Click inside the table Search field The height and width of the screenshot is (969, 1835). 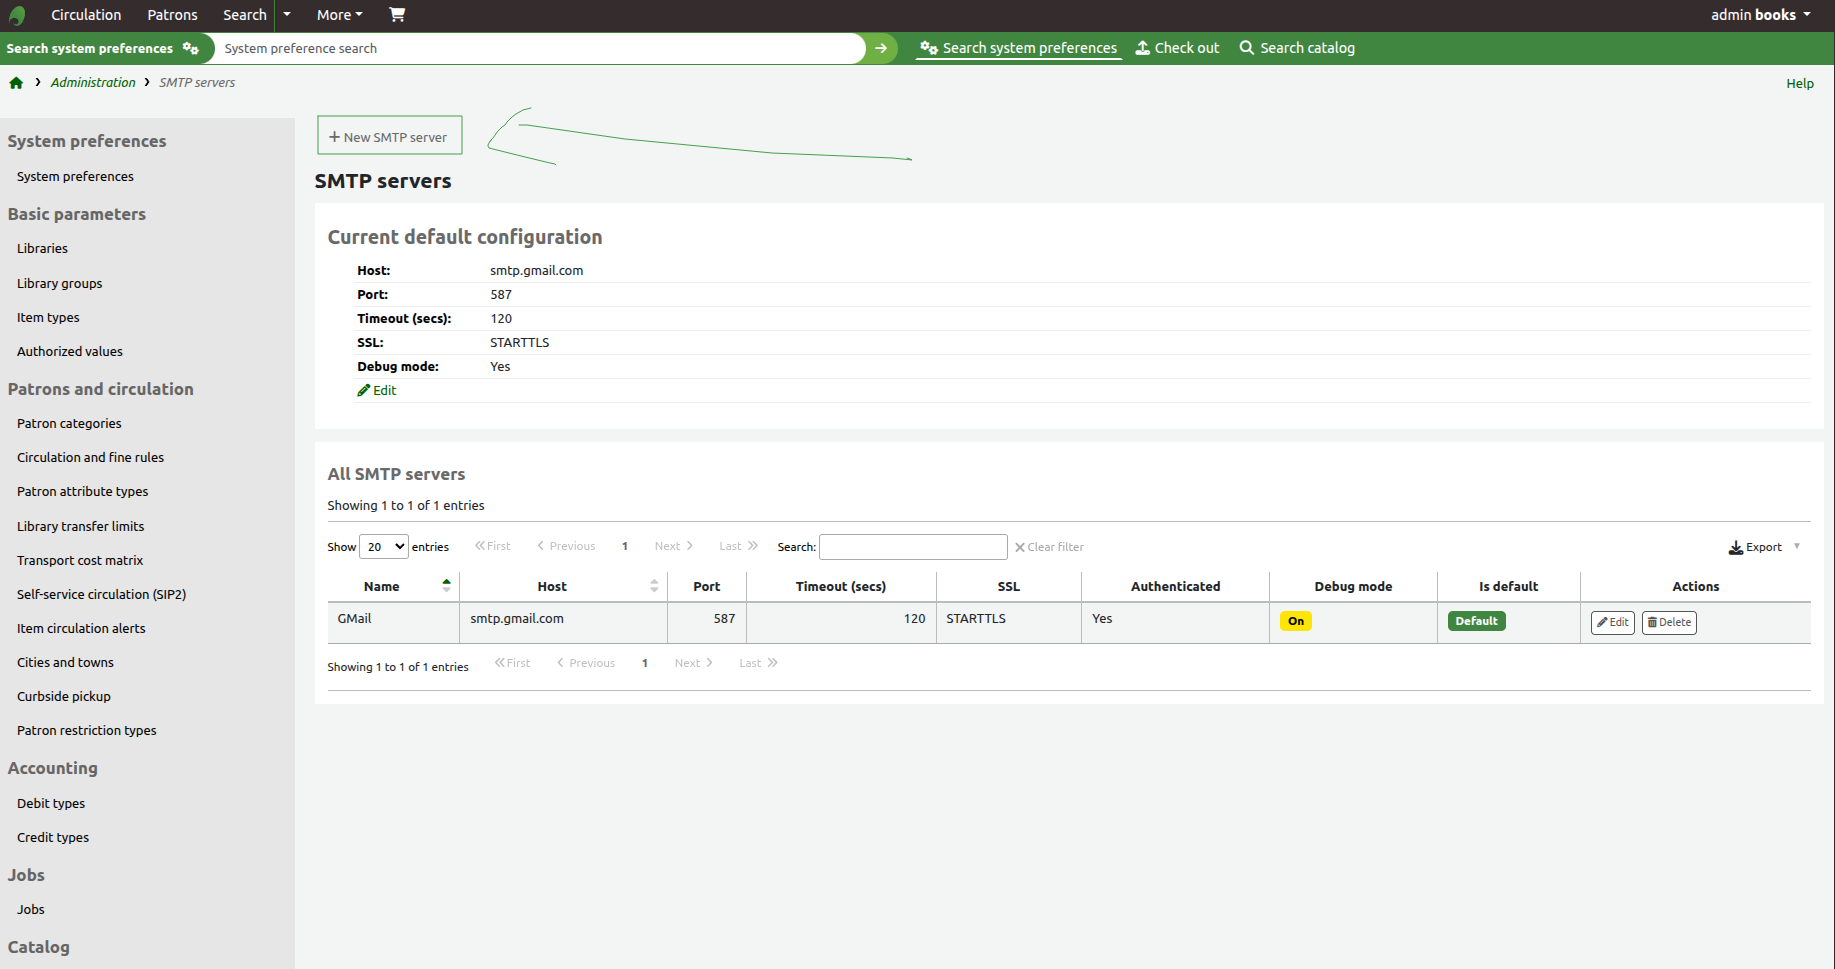tap(911, 546)
